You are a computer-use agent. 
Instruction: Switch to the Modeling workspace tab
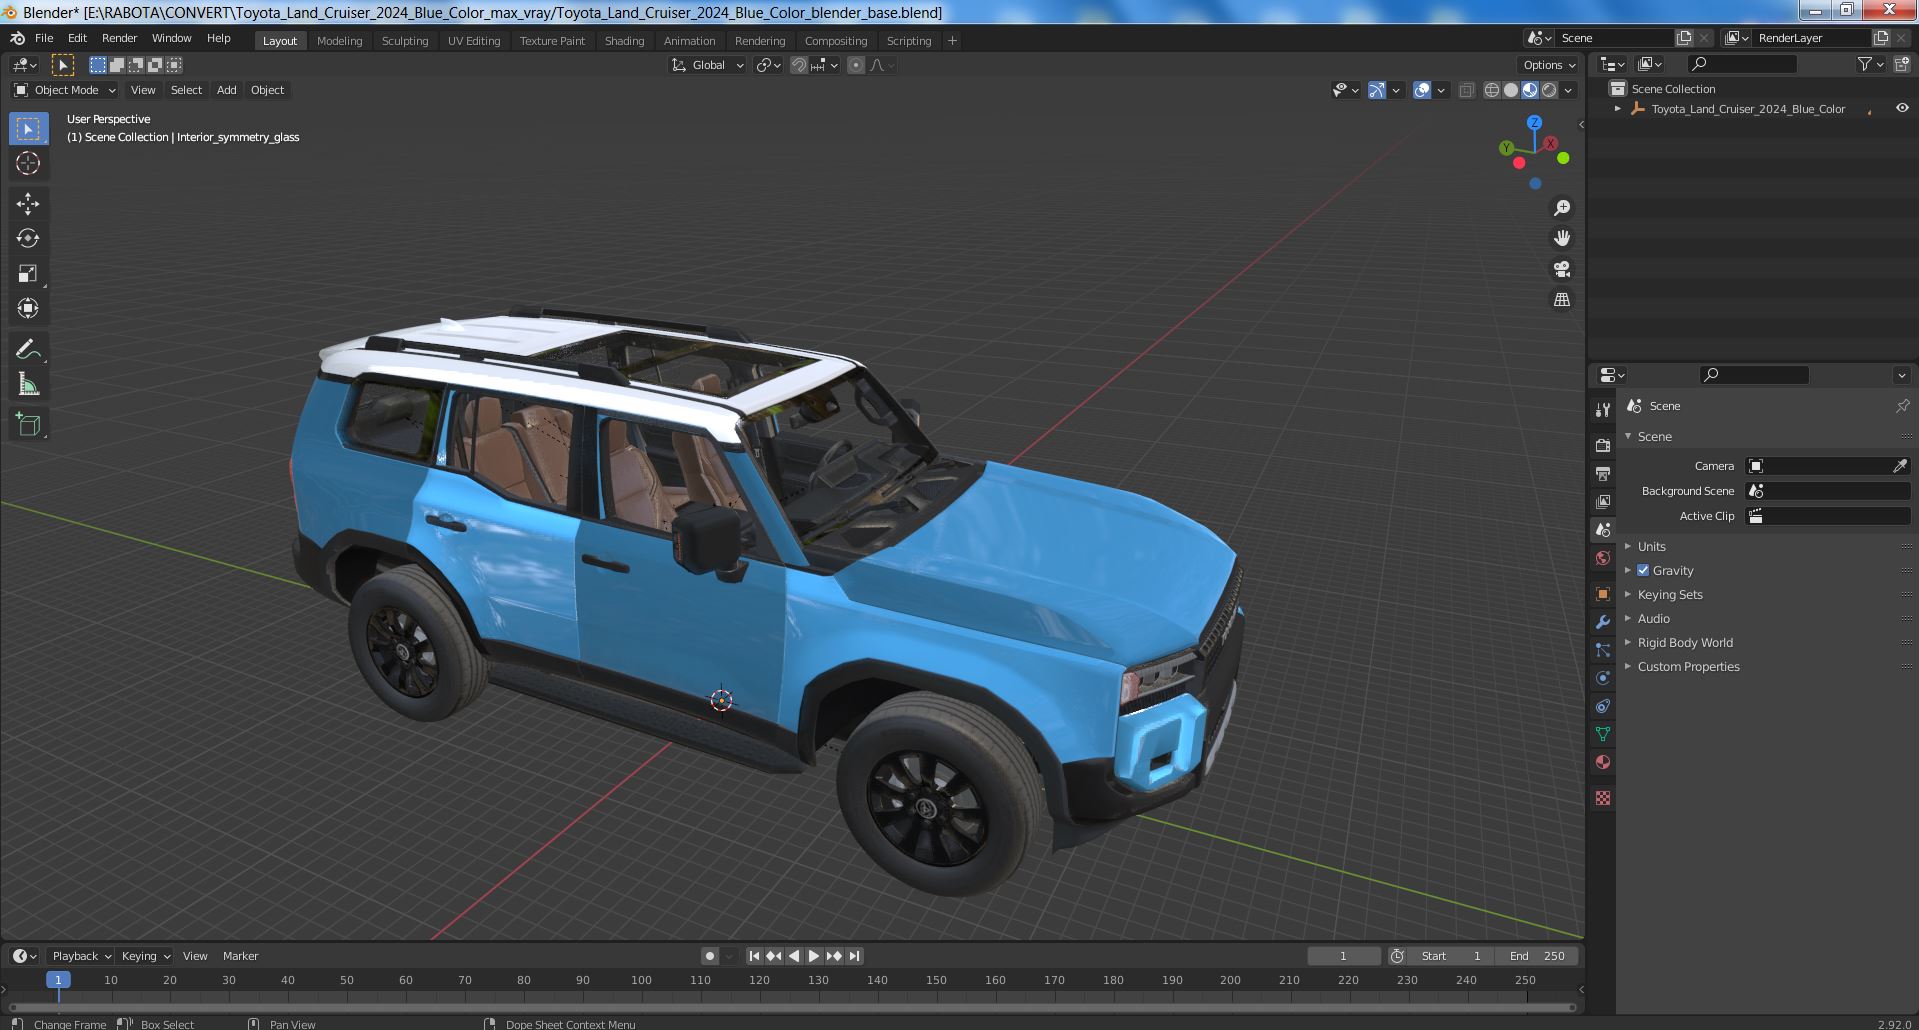(339, 41)
